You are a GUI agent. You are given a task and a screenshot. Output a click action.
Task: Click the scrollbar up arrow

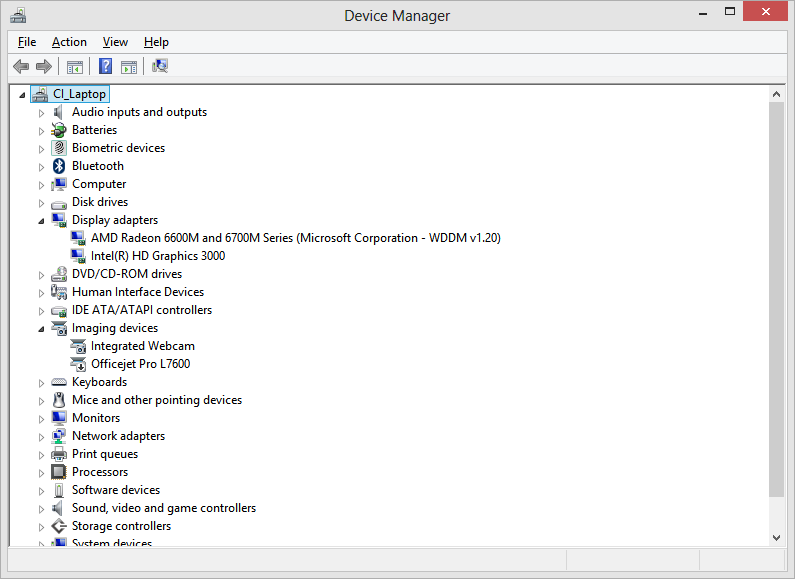776,94
